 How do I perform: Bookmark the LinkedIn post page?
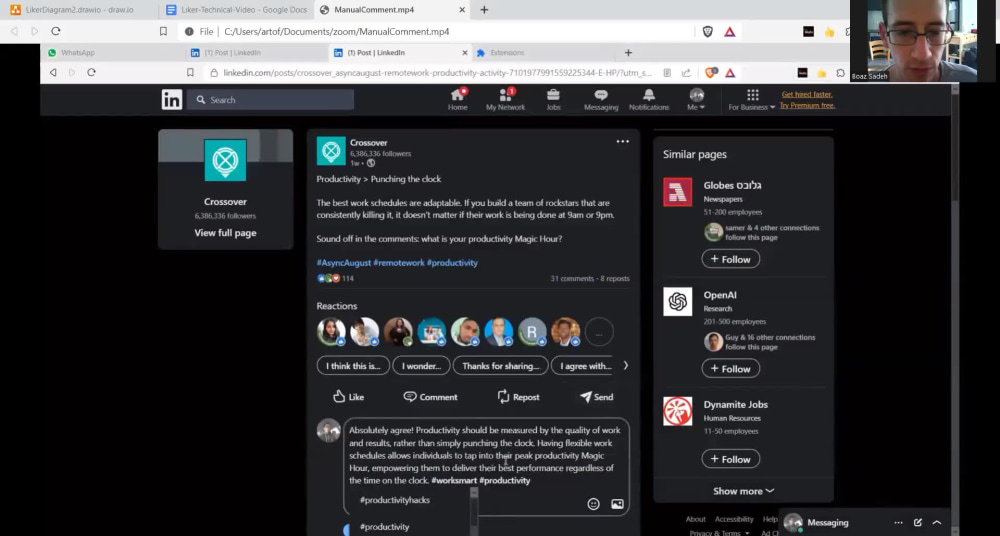coord(190,73)
